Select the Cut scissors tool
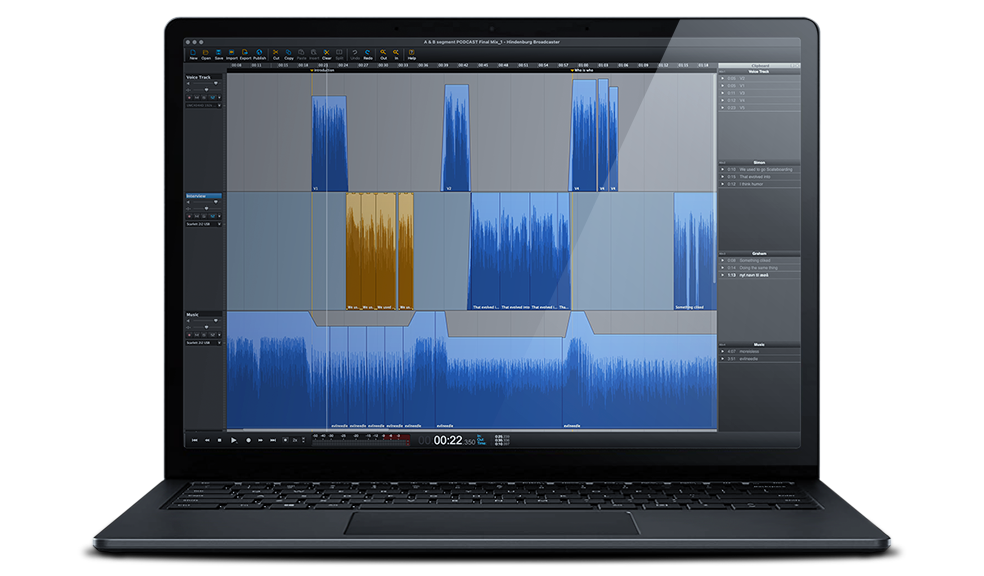The width and height of the screenshot is (984, 576). pos(276,53)
